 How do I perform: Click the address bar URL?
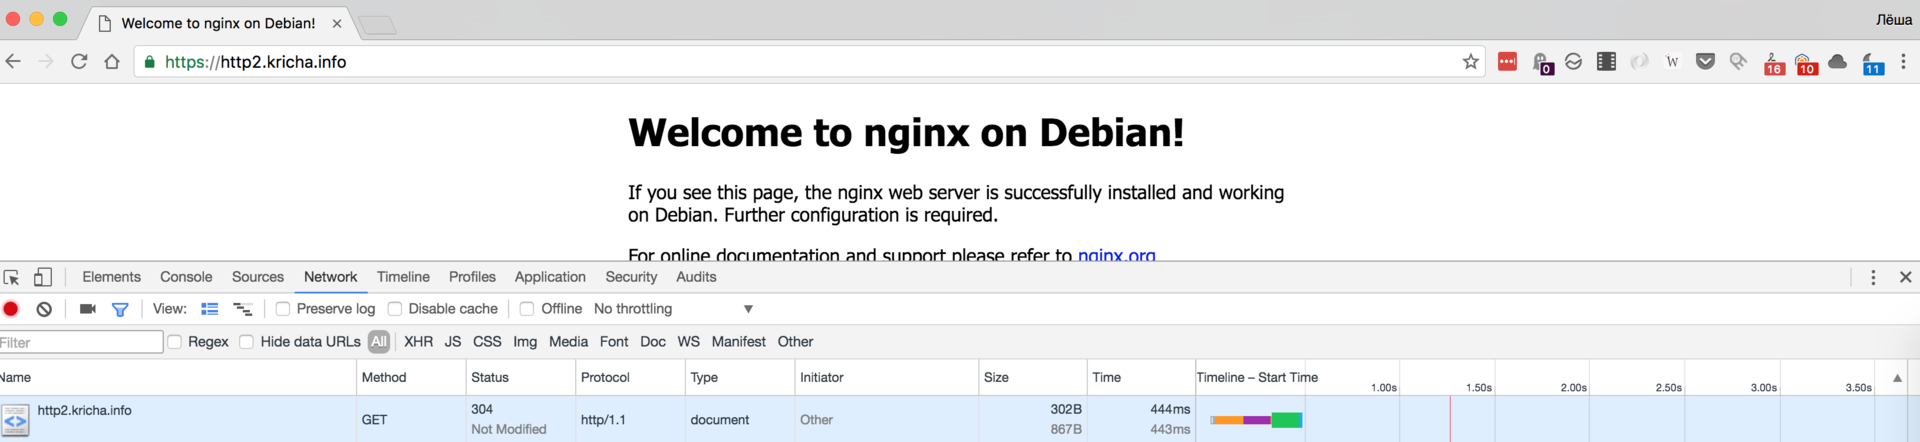(256, 62)
